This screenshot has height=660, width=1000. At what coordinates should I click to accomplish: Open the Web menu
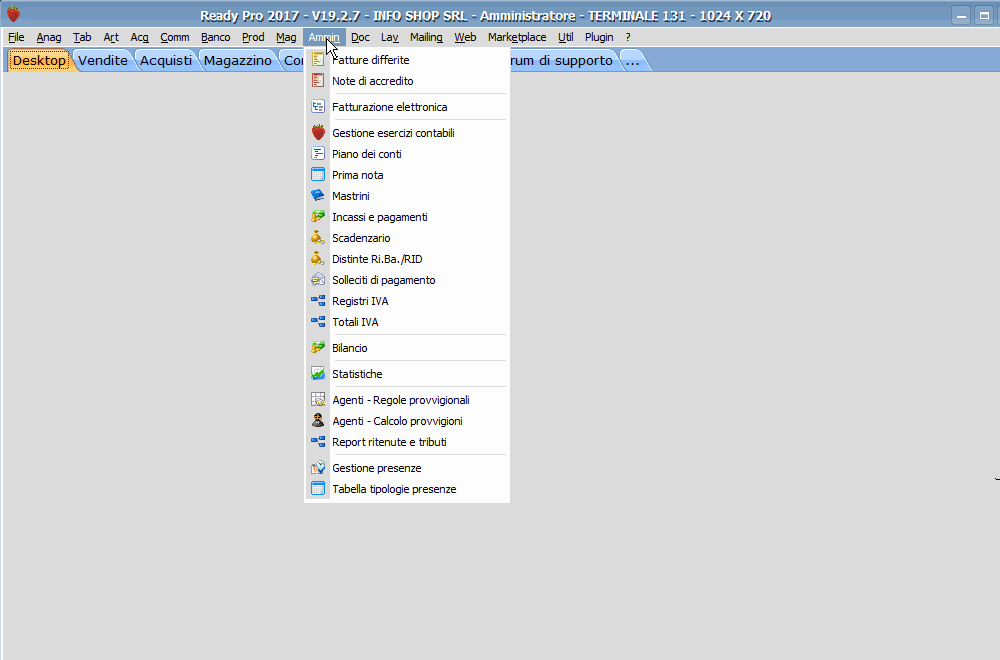click(x=465, y=37)
